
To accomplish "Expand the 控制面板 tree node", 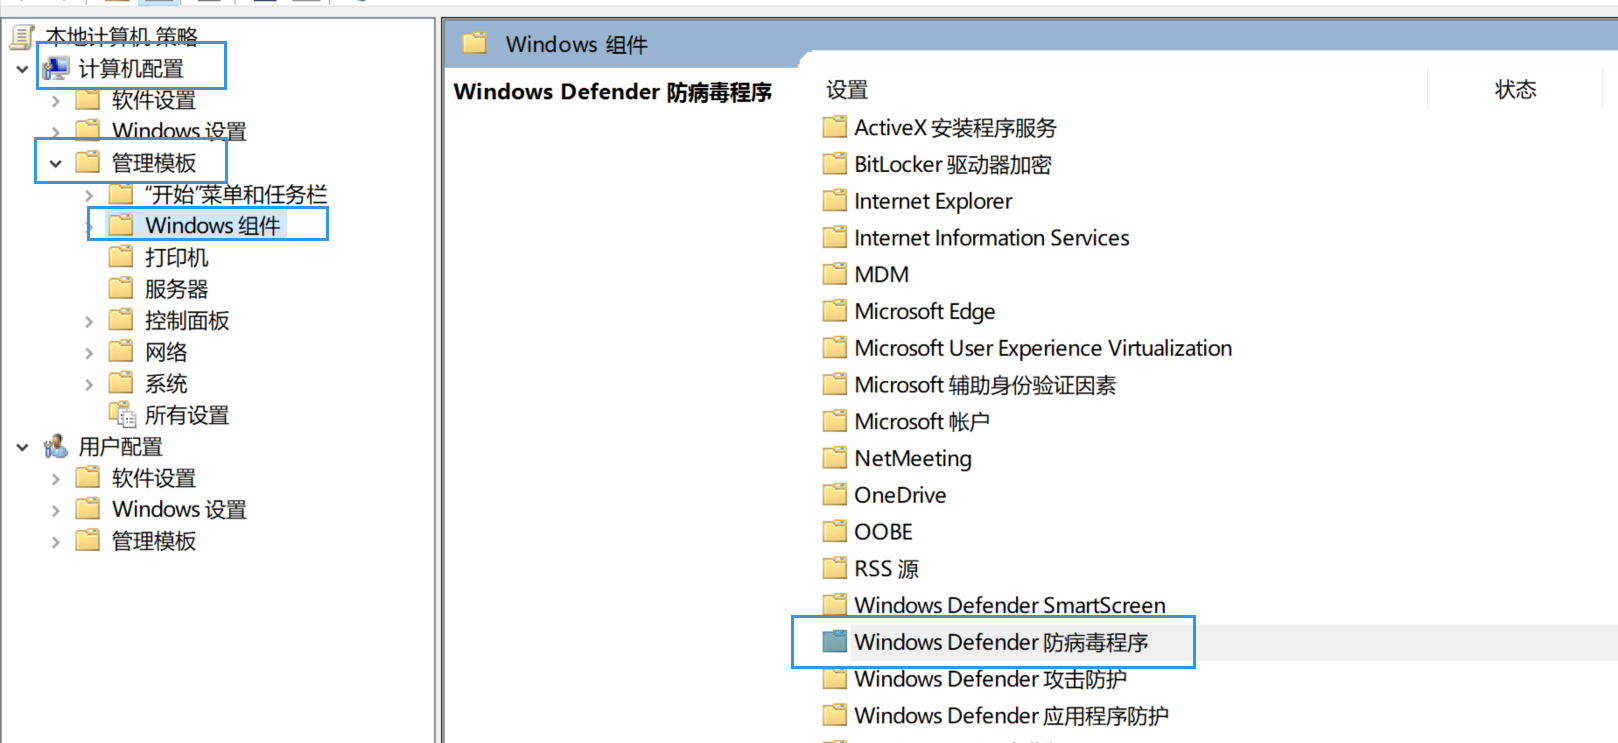I will [x=89, y=321].
